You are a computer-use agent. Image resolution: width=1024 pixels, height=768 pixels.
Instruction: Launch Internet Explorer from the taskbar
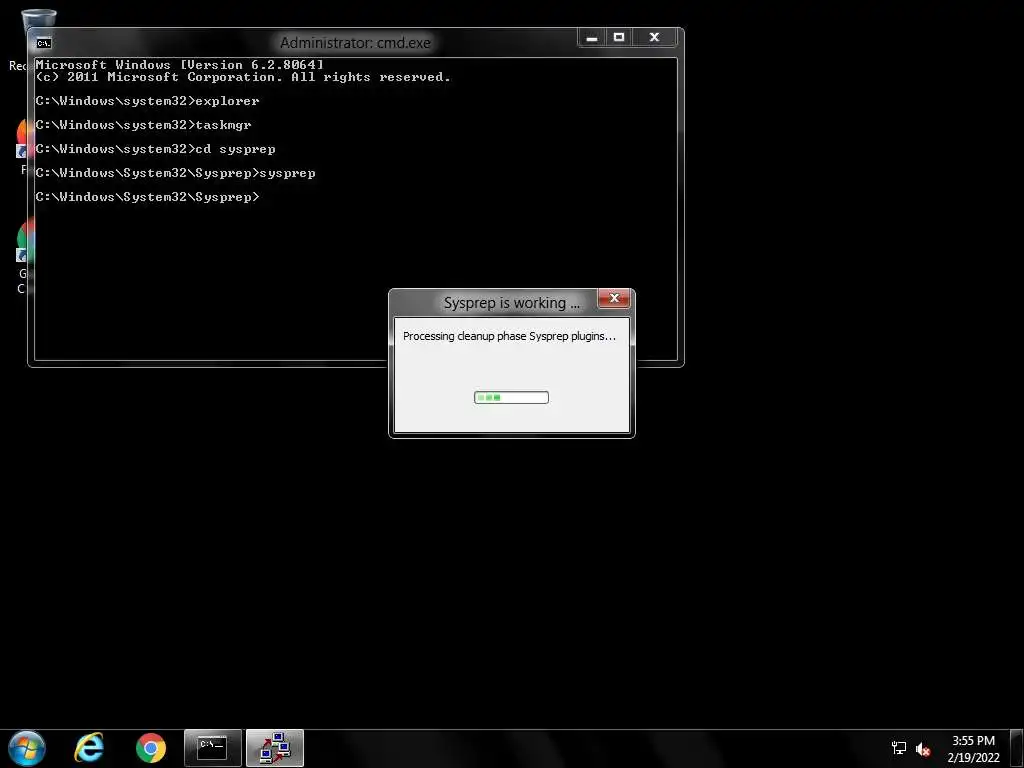click(89, 748)
